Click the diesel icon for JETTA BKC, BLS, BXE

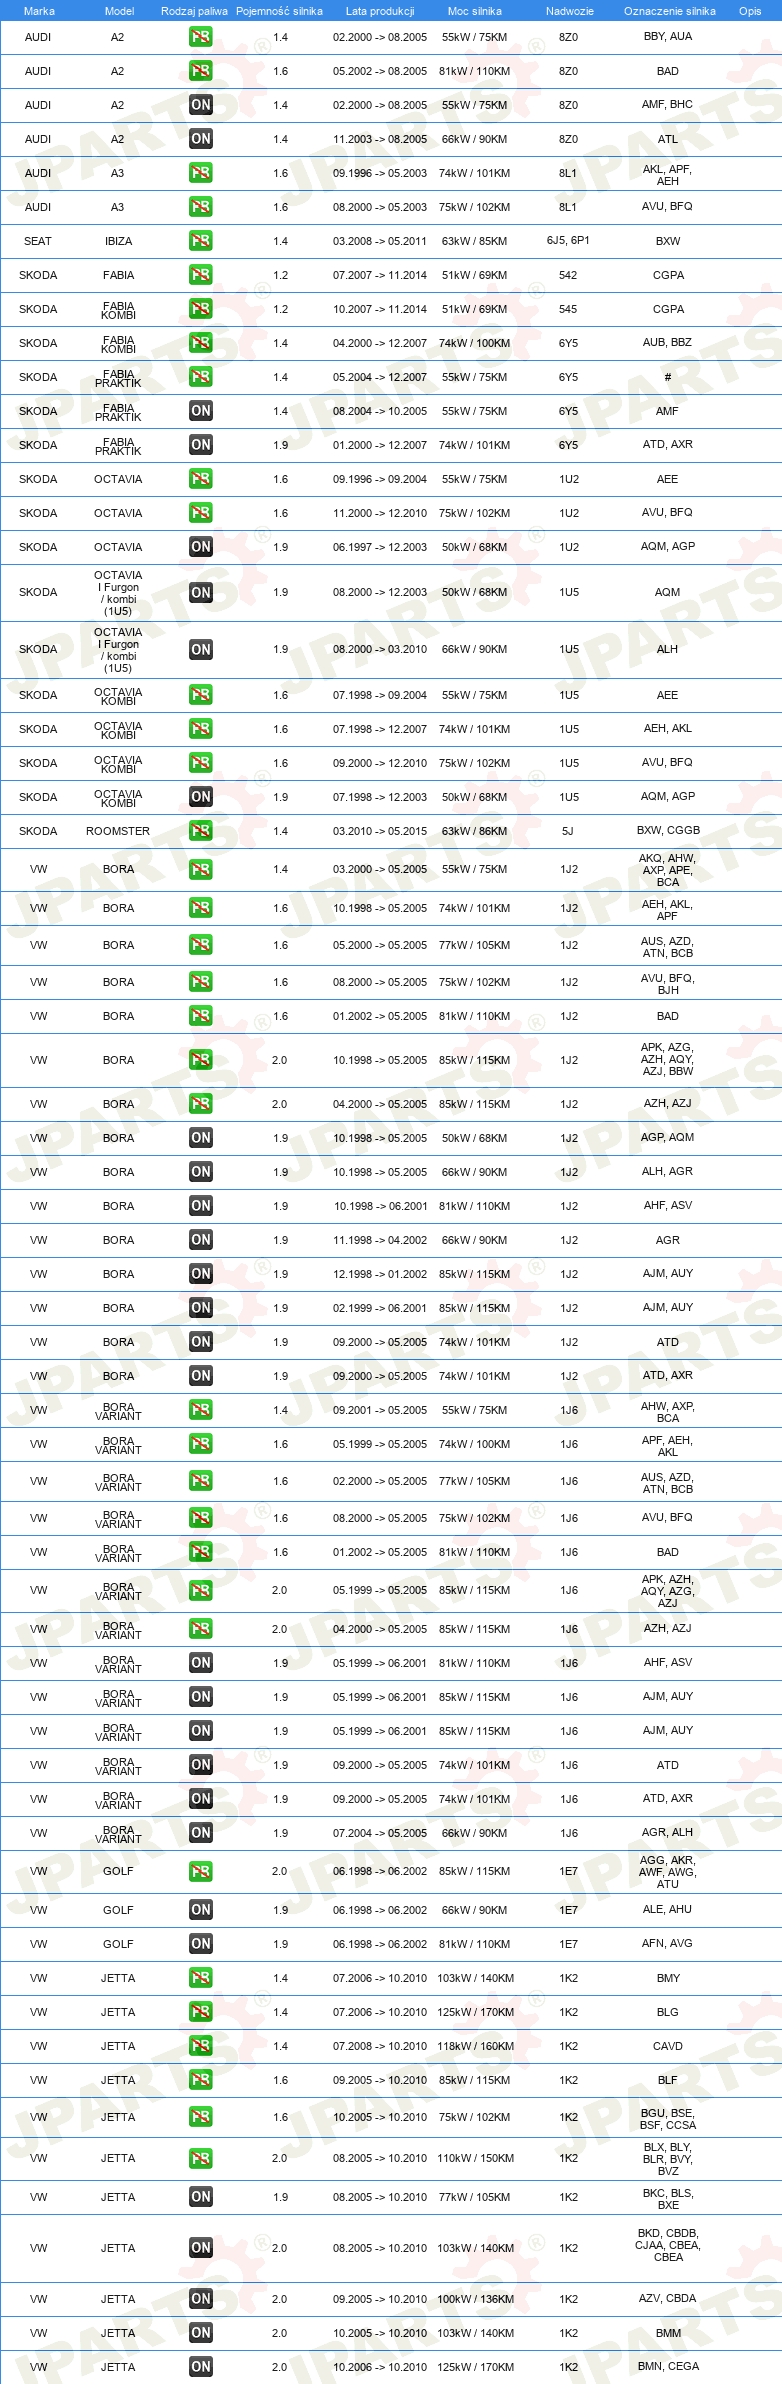pyautogui.click(x=200, y=2197)
